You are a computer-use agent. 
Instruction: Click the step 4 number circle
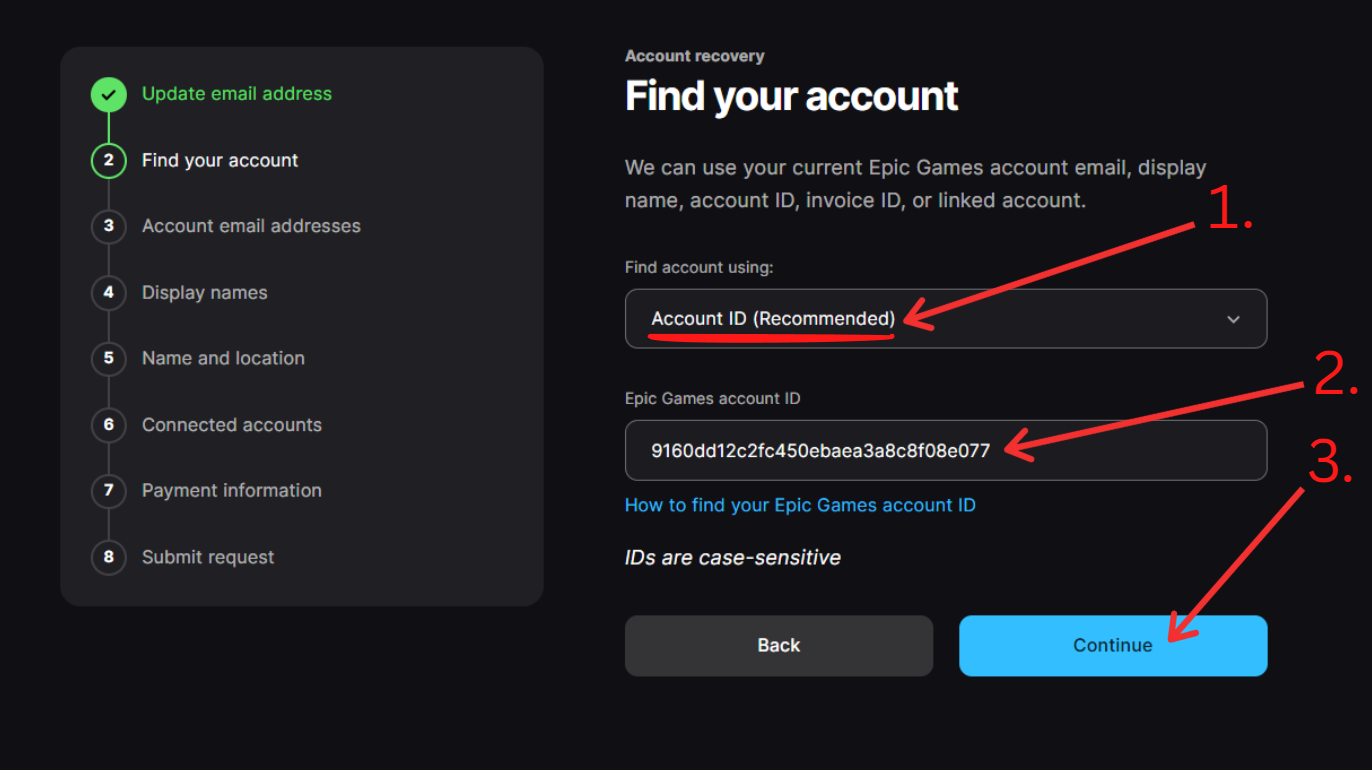click(x=108, y=293)
